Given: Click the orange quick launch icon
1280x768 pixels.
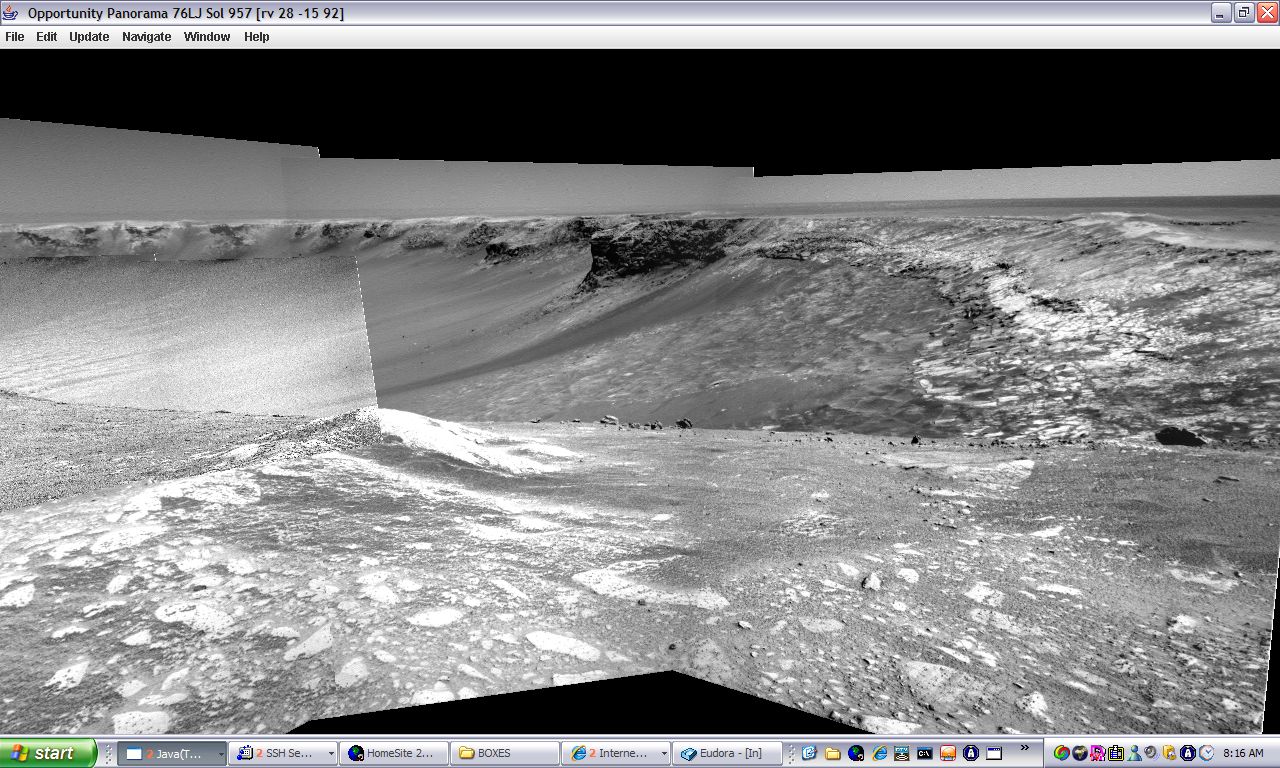Looking at the screenshot, I should click(x=948, y=753).
